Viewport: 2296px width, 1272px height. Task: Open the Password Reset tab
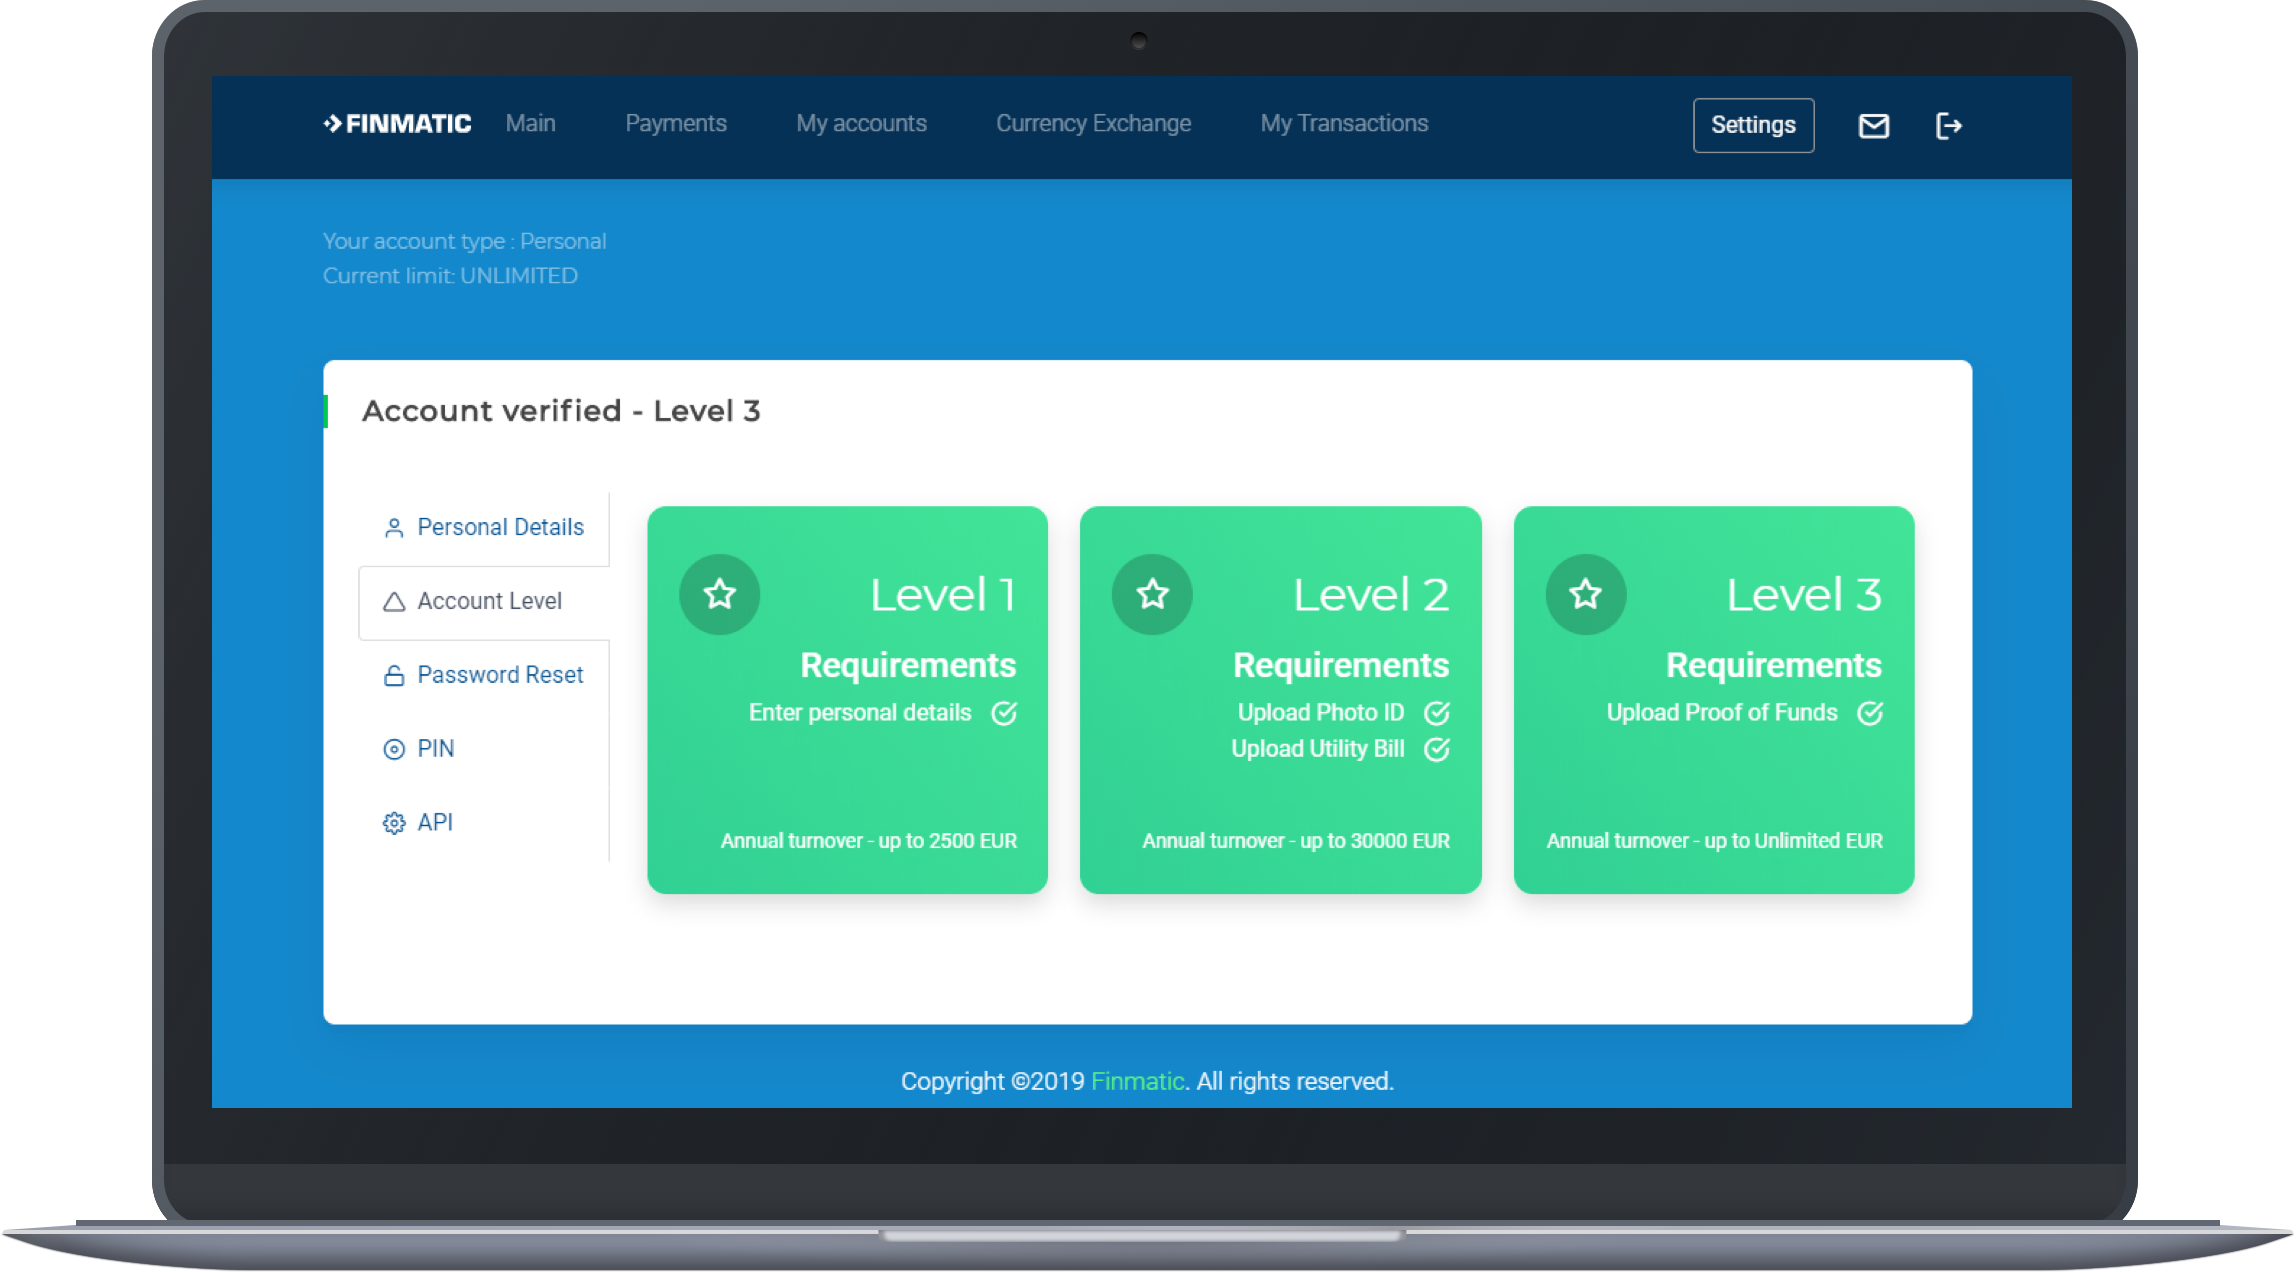(484, 675)
